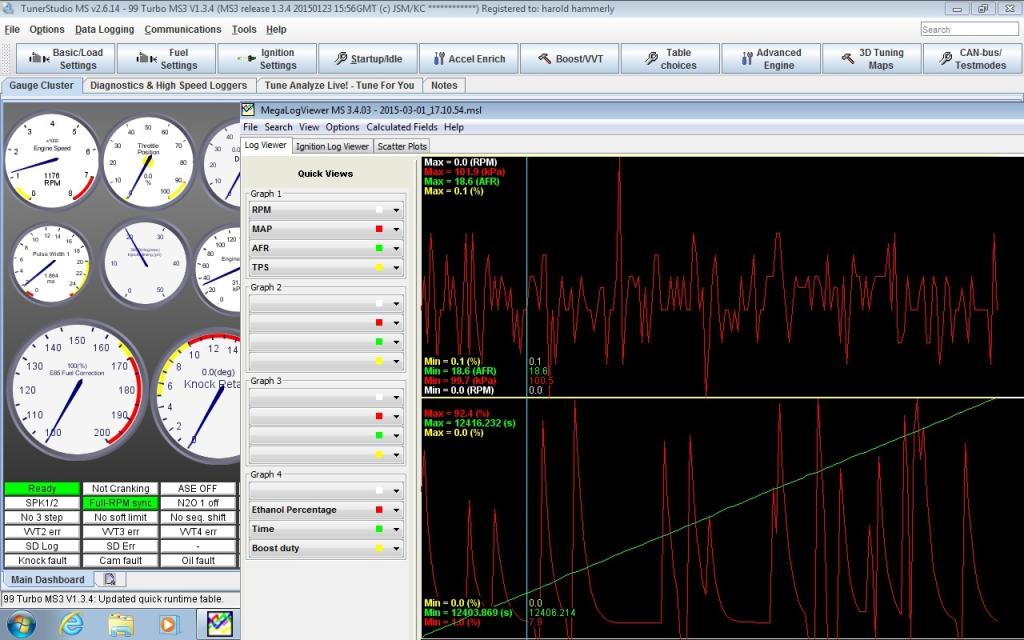Open the Boost duty field dropdown
Image resolution: width=1024 pixels, height=640 pixels.
point(396,548)
